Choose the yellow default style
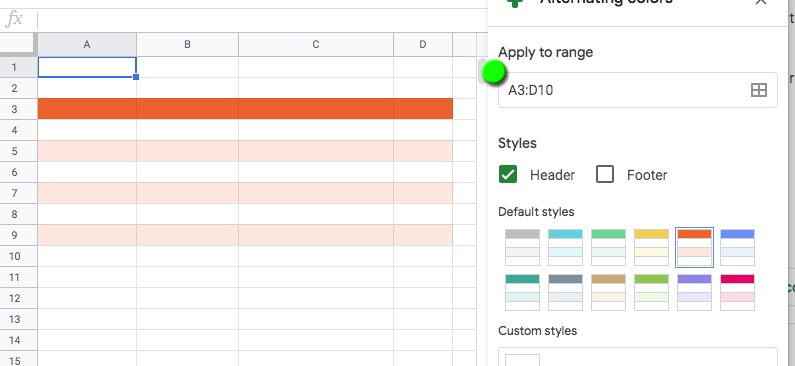The height and width of the screenshot is (366, 795). 652,247
